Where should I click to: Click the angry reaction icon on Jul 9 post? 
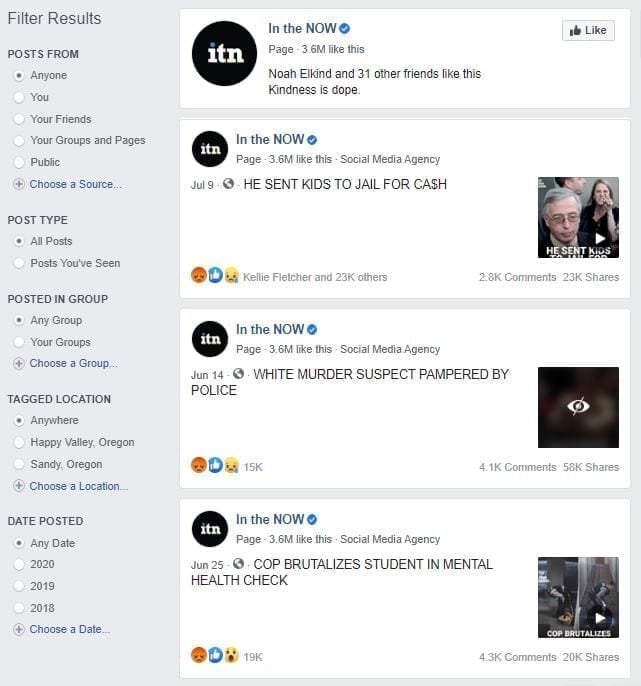coord(199,275)
